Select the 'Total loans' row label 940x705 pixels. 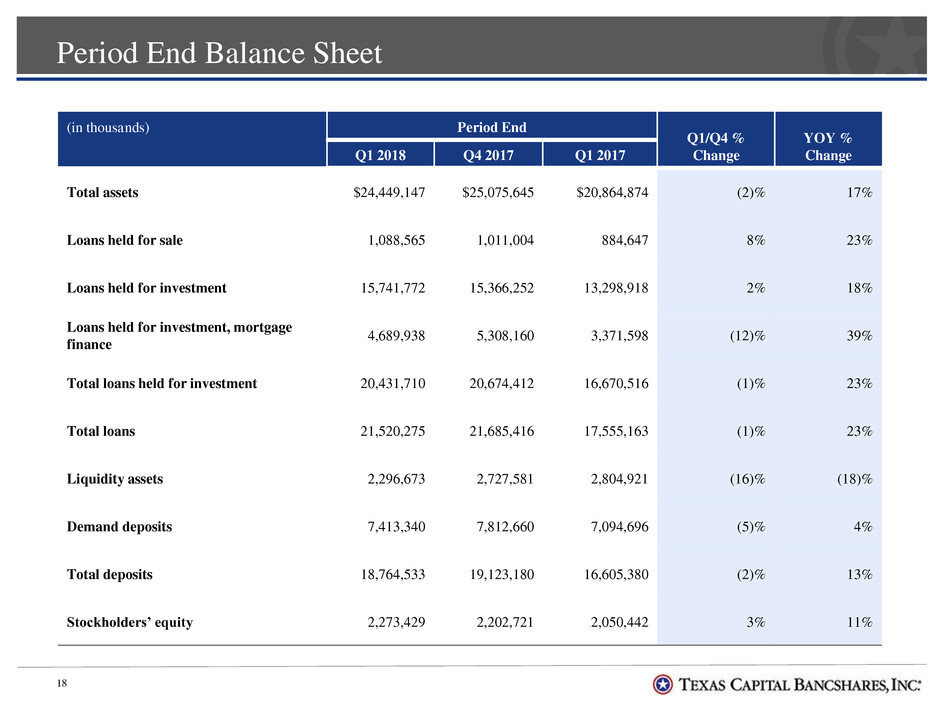(x=101, y=432)
